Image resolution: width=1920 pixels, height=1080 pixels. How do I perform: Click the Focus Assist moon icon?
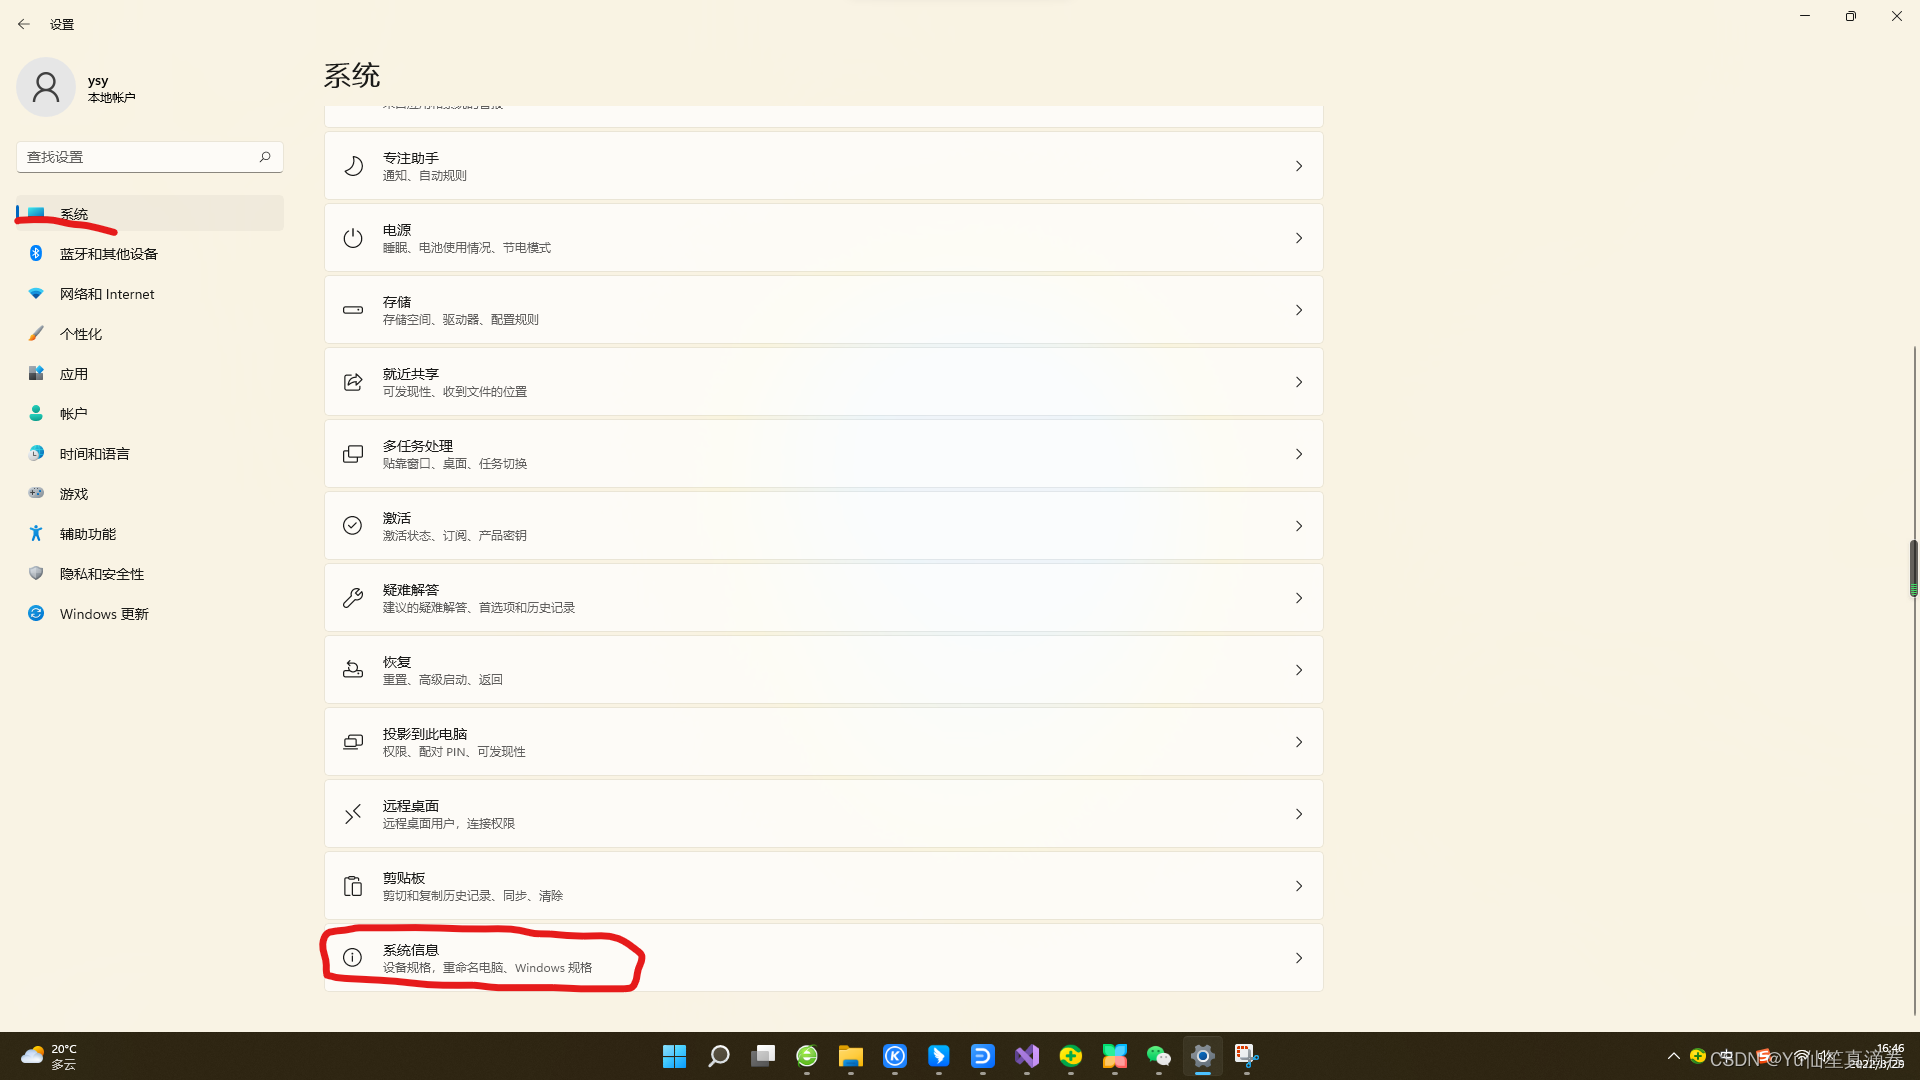coord(353,166)
